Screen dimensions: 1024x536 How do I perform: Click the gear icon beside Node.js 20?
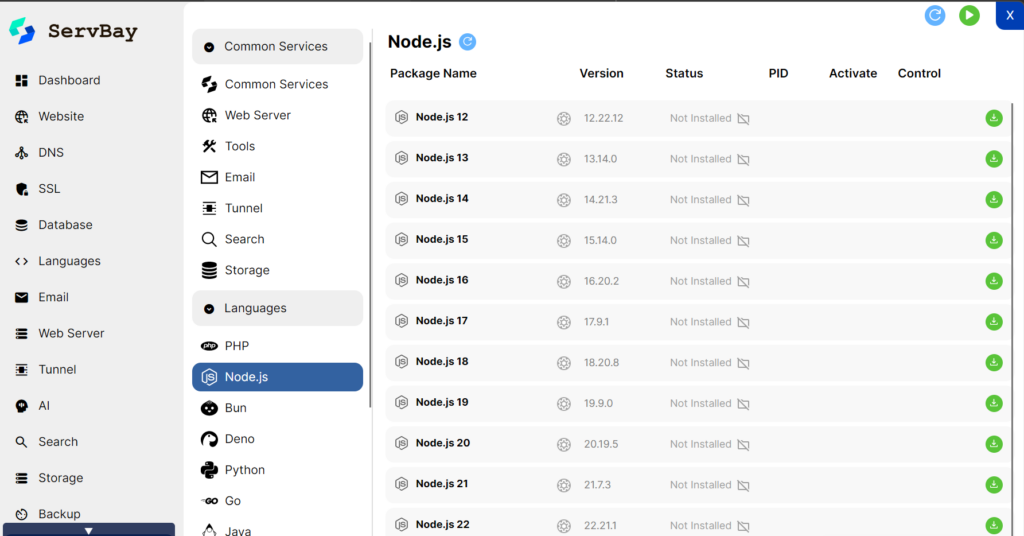564,444
